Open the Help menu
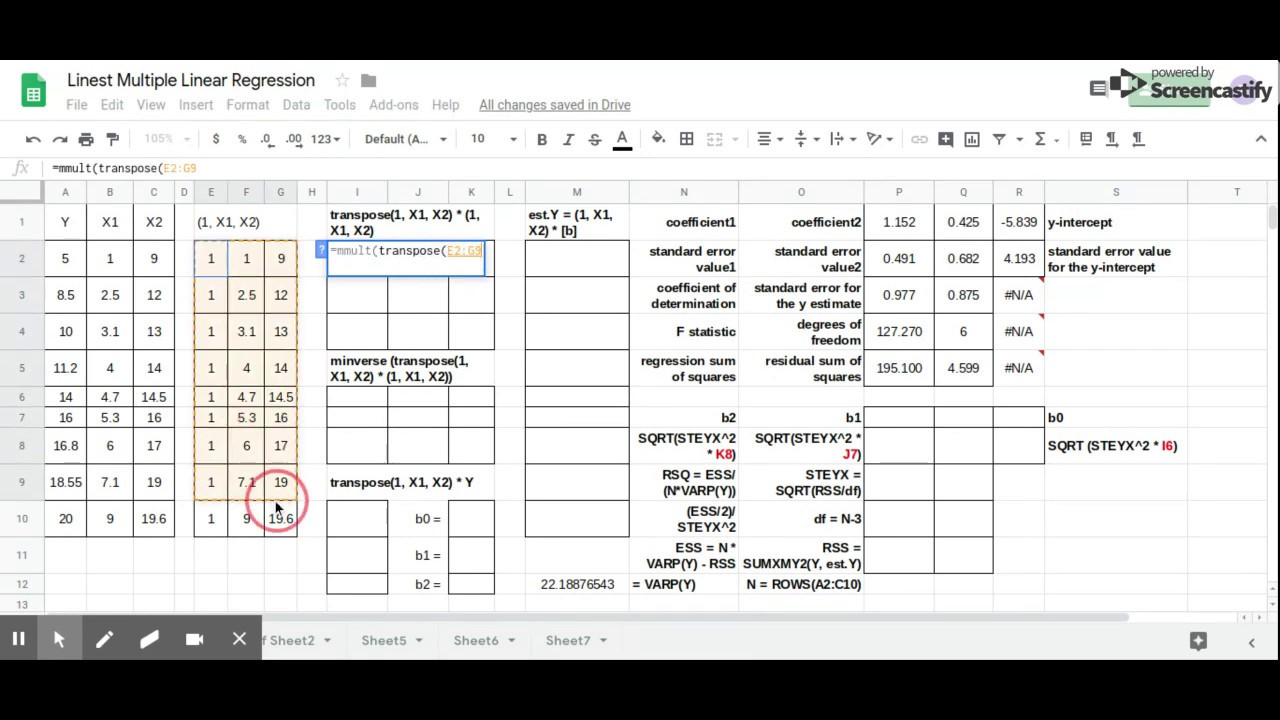This screenshot has width=1280, height=720. [x=445, y=105]
